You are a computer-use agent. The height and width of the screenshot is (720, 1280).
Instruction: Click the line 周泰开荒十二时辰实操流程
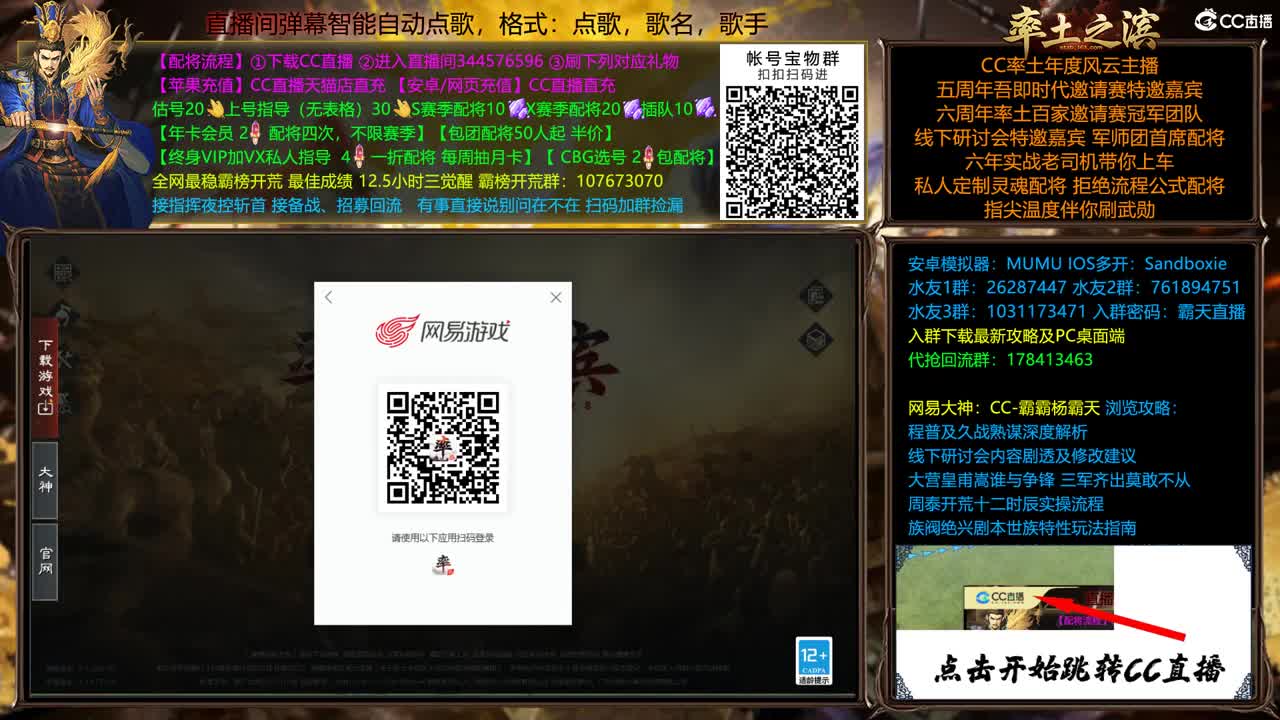click(1006, 504)
